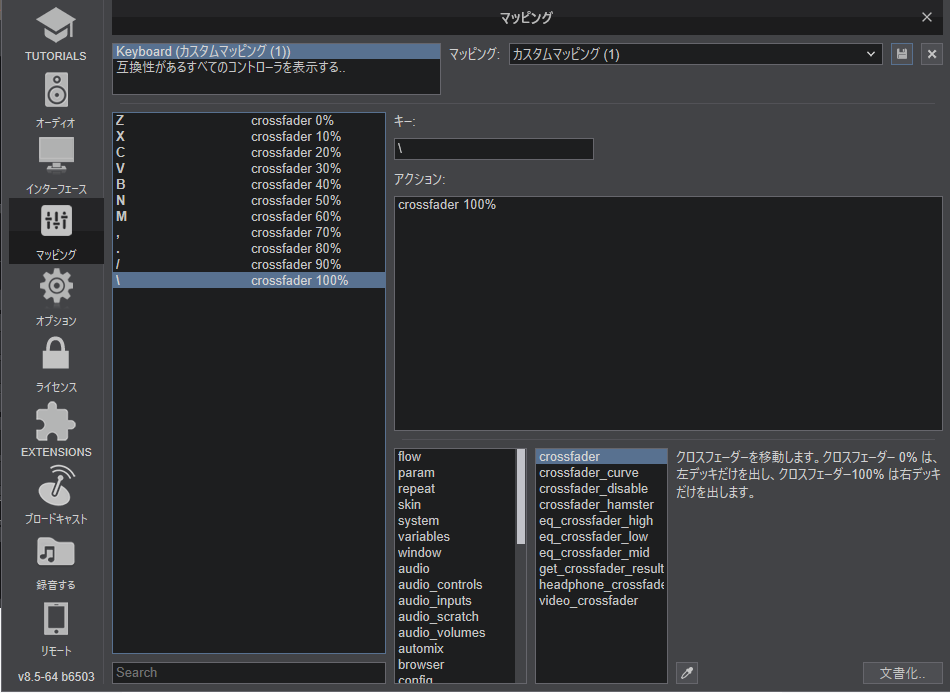Open the EXTENSIONS puzzle page
The image size is (950, 693).
pos(56,430)
